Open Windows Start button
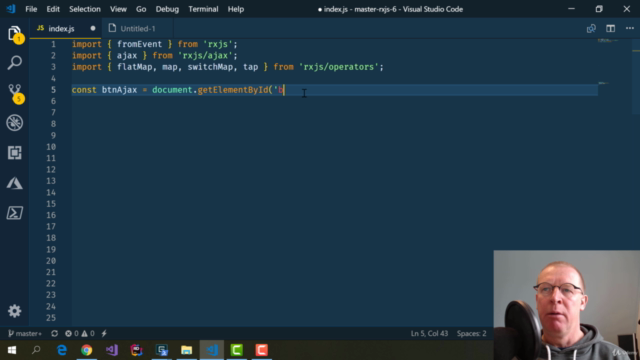The image size is (640, 360). (11, 350)
